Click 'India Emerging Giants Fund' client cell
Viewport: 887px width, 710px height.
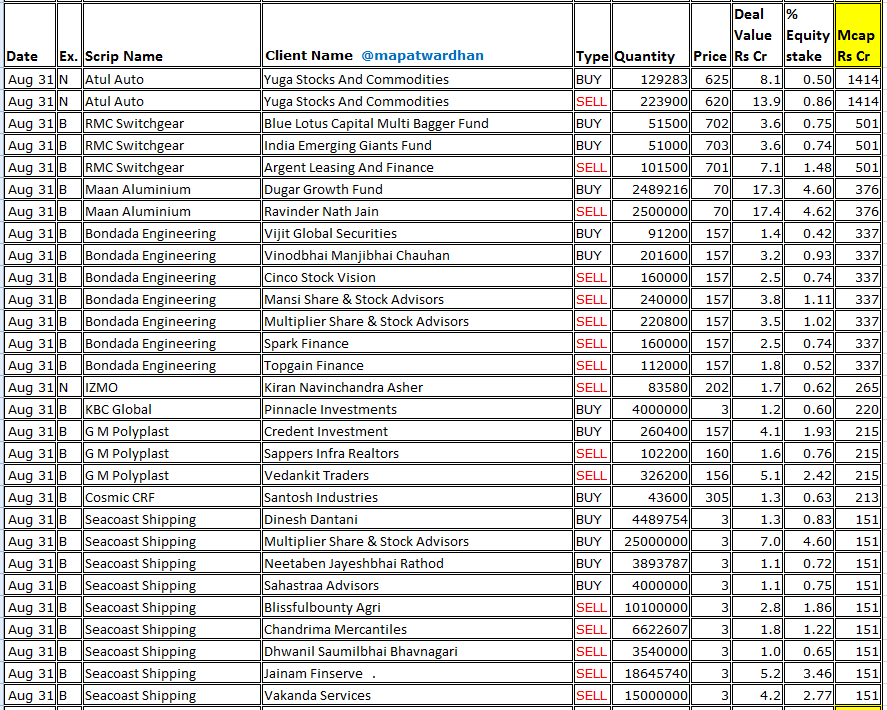pos(417,145)
